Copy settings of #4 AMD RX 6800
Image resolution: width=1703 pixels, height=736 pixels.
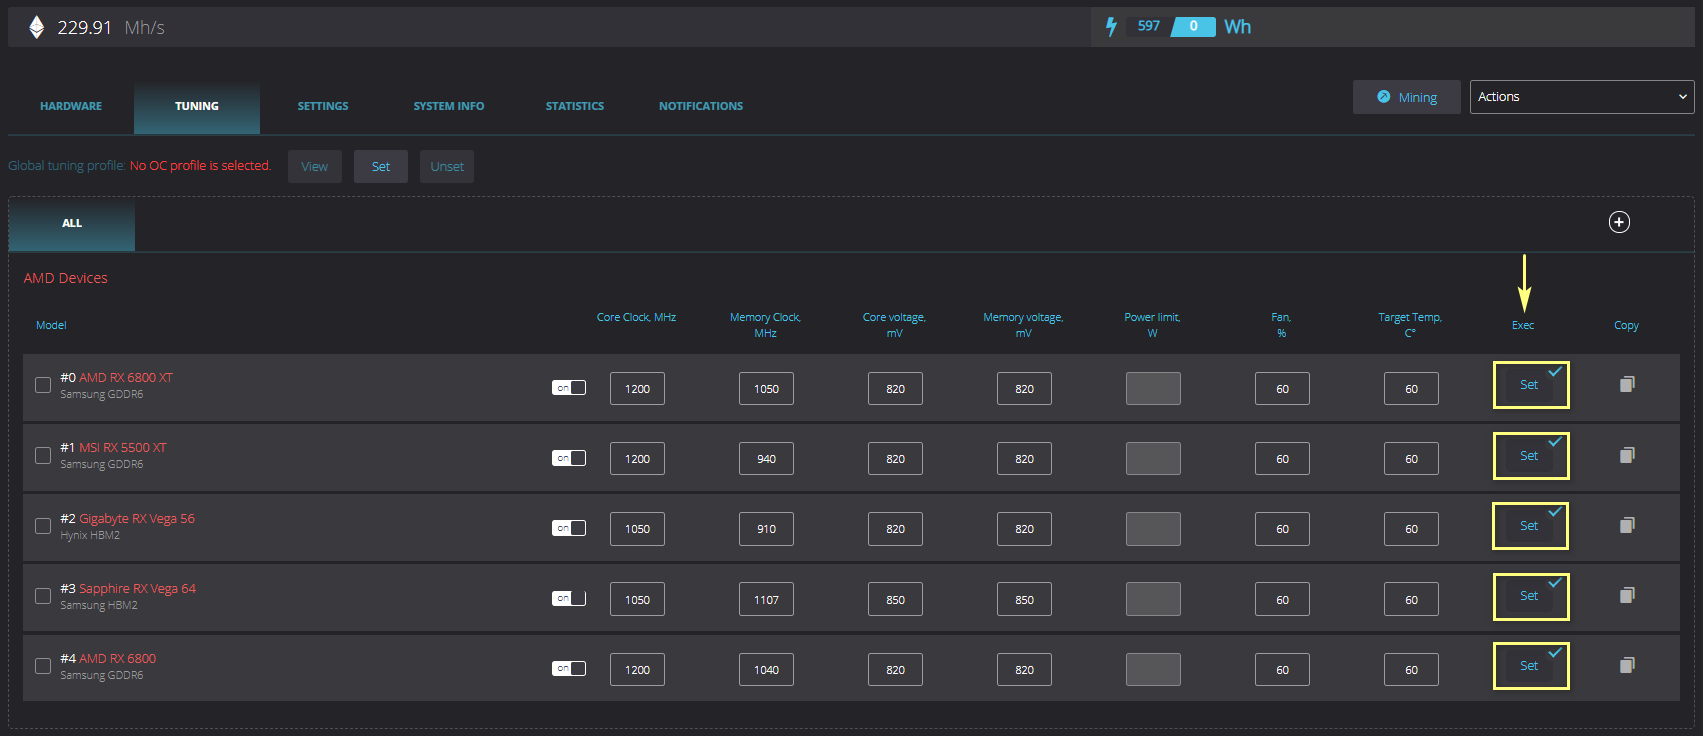1627,665
